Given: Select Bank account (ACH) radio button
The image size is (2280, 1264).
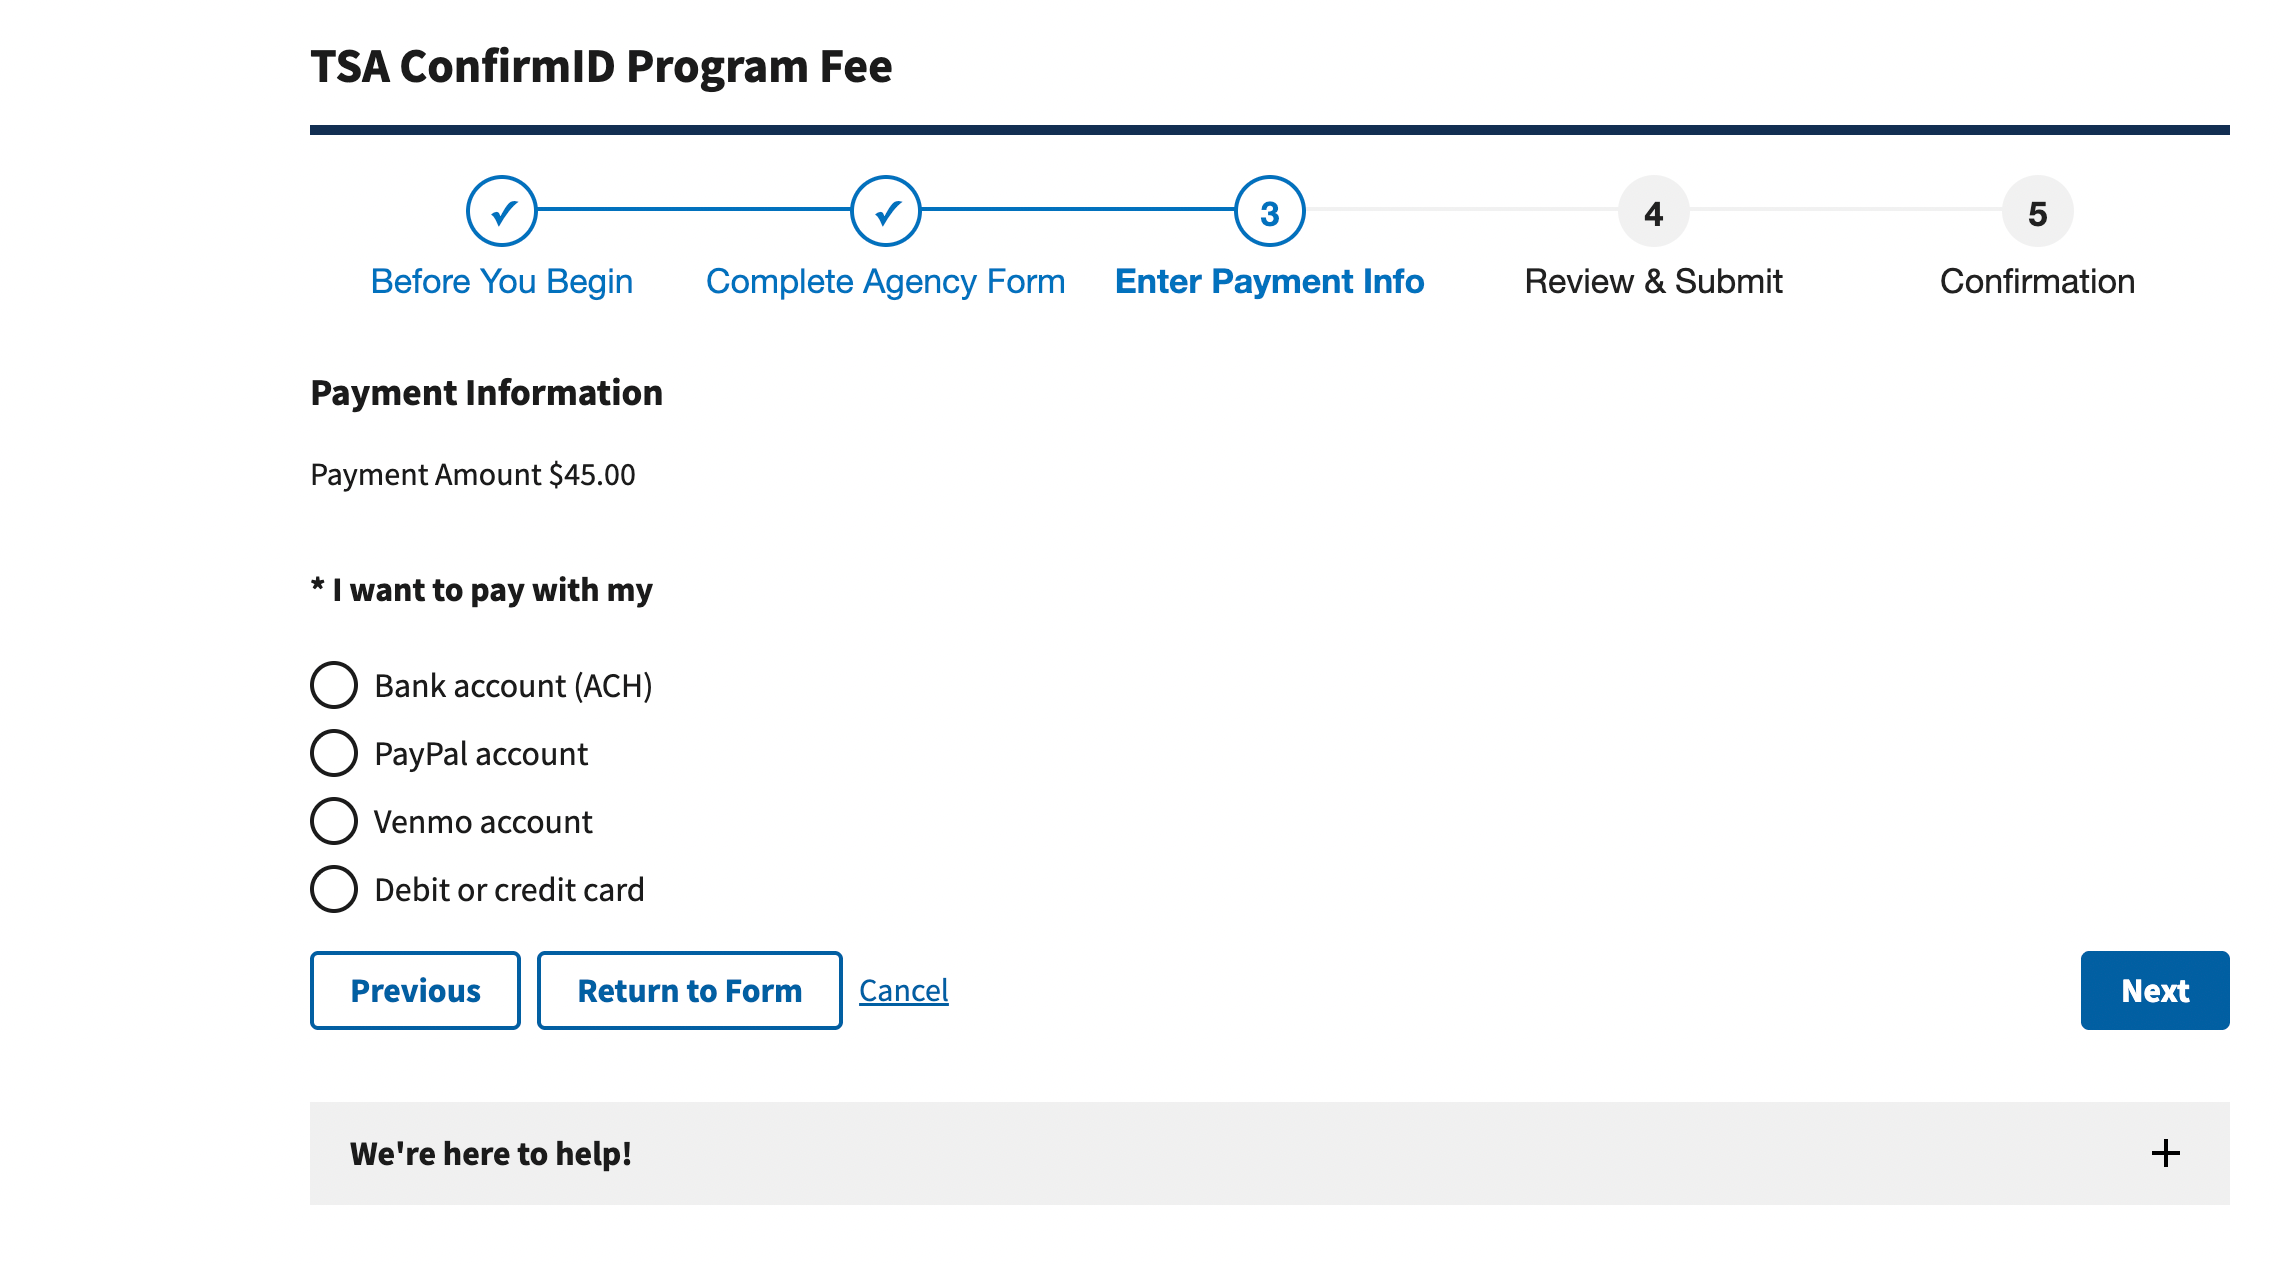Looking at the screenshot, I should point(334,685).
